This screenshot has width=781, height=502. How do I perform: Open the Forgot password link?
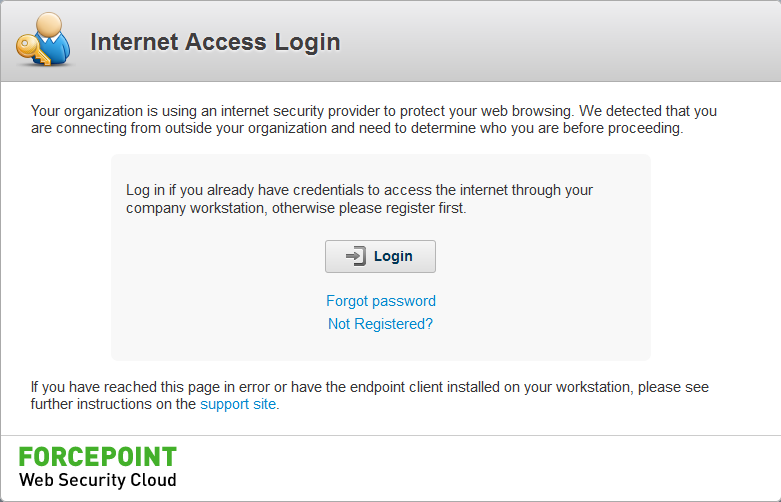[x=381, y=301]
